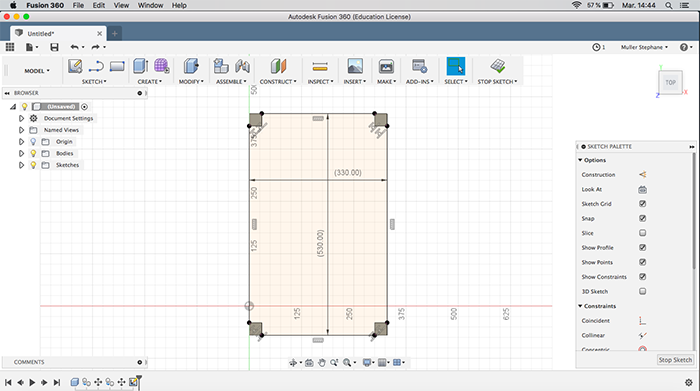Open the File menu
The height and width of the screenshot is (391, 700).
tap(78, 5)
